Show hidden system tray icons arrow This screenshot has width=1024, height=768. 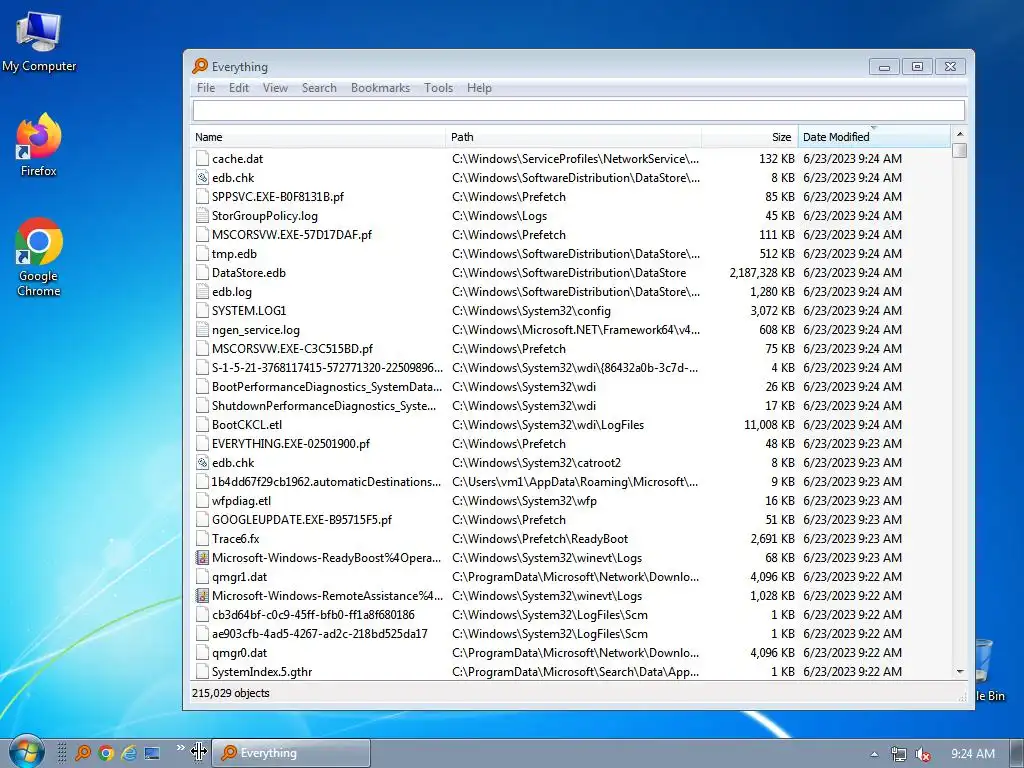coord(874,754)
